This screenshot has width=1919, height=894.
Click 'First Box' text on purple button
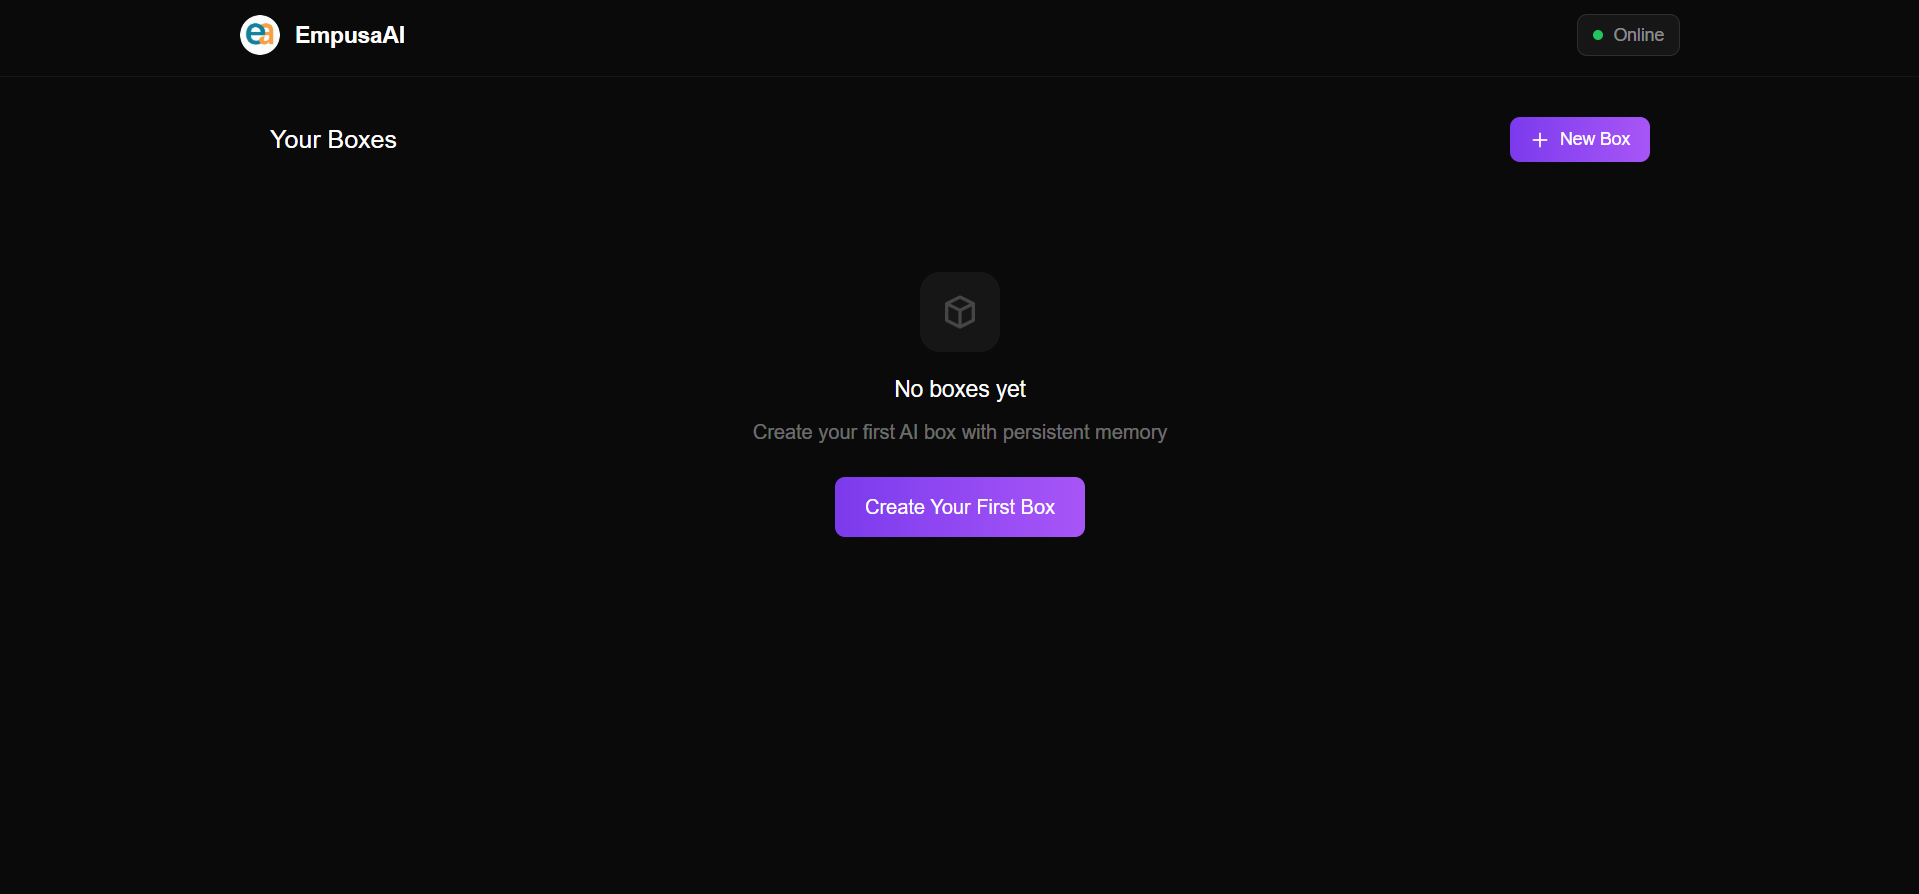tap(1016, 507)
